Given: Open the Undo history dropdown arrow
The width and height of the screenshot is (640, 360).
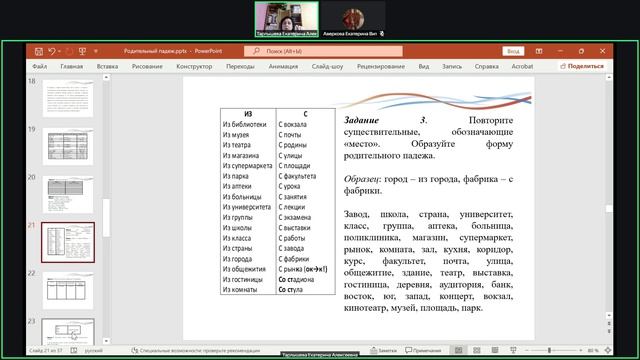Looking at the screenshot, I should 59,51.
